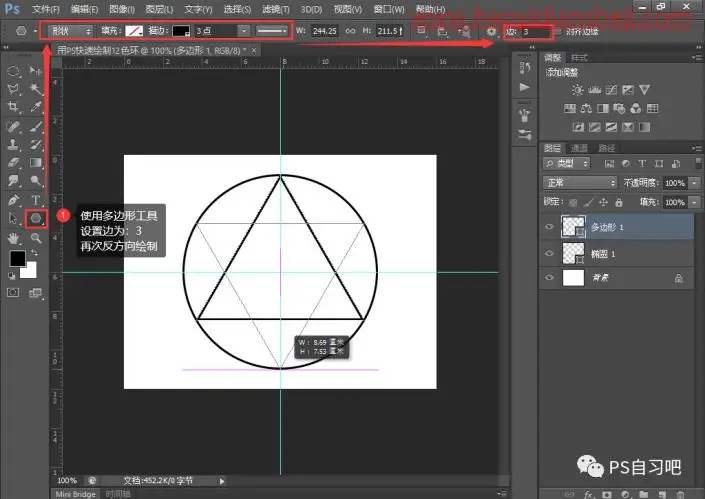Hide the 背景 layer

click(x=549, y=277)
